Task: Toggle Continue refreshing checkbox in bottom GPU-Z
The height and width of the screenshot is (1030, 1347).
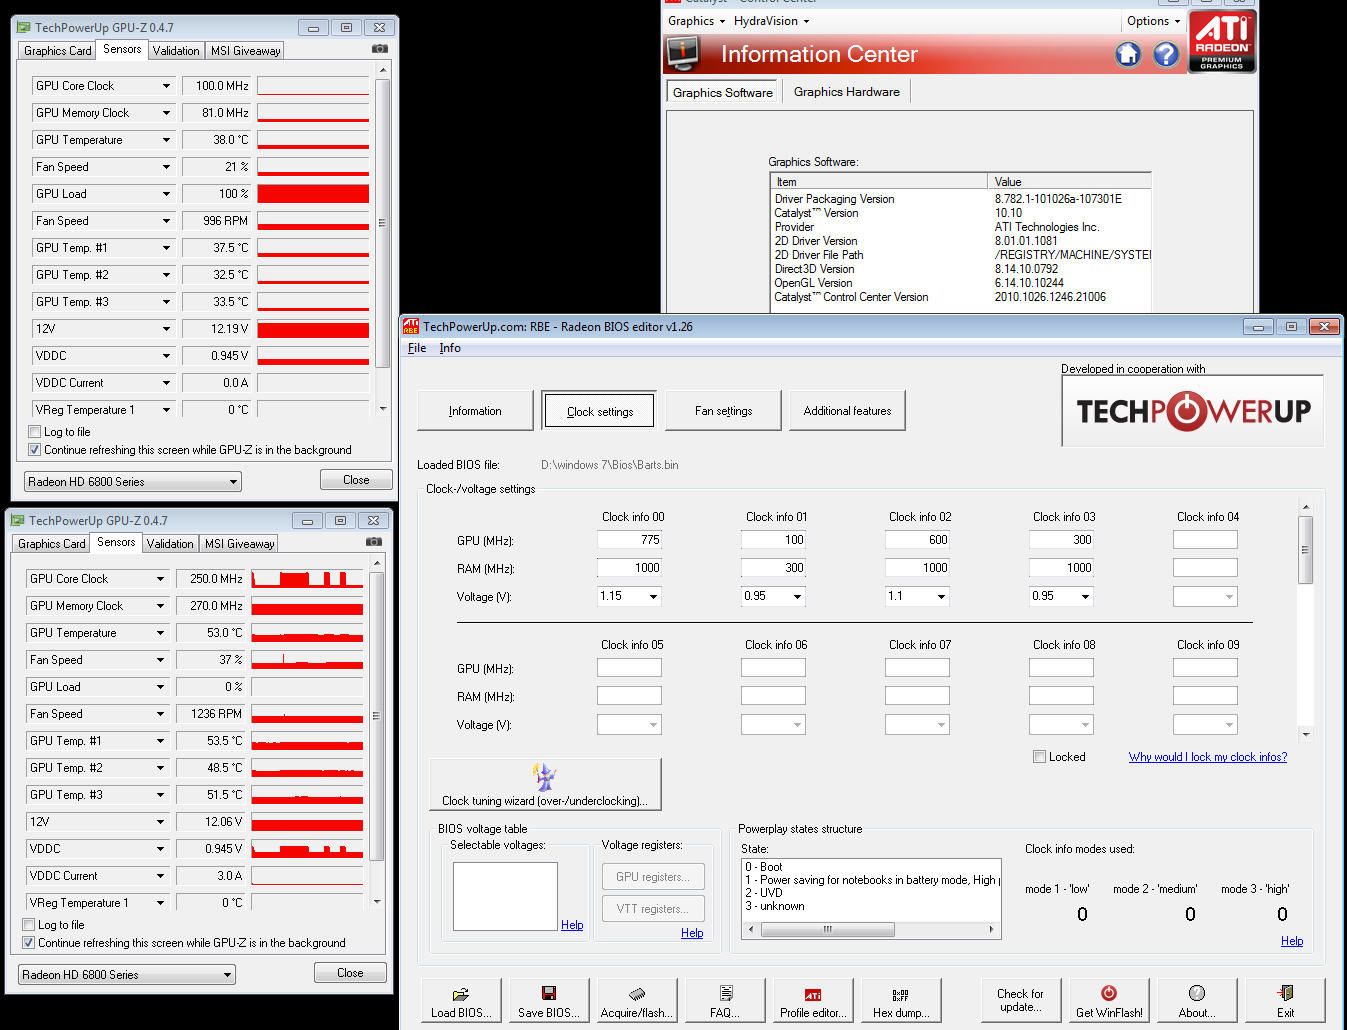Action: pyautogui.click(x=29, y=943)
